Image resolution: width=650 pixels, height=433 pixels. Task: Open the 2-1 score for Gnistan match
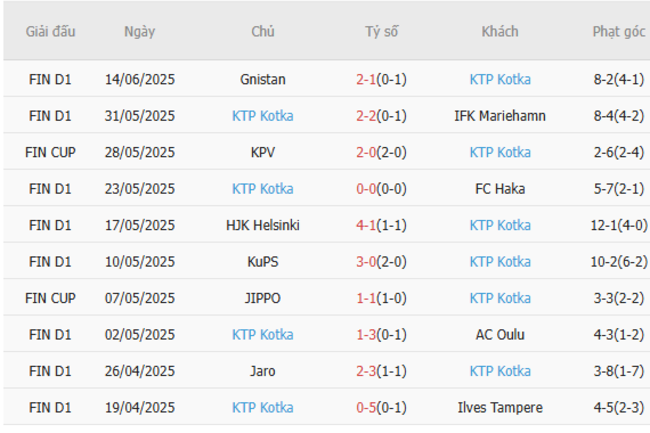(x=381, y=79)
